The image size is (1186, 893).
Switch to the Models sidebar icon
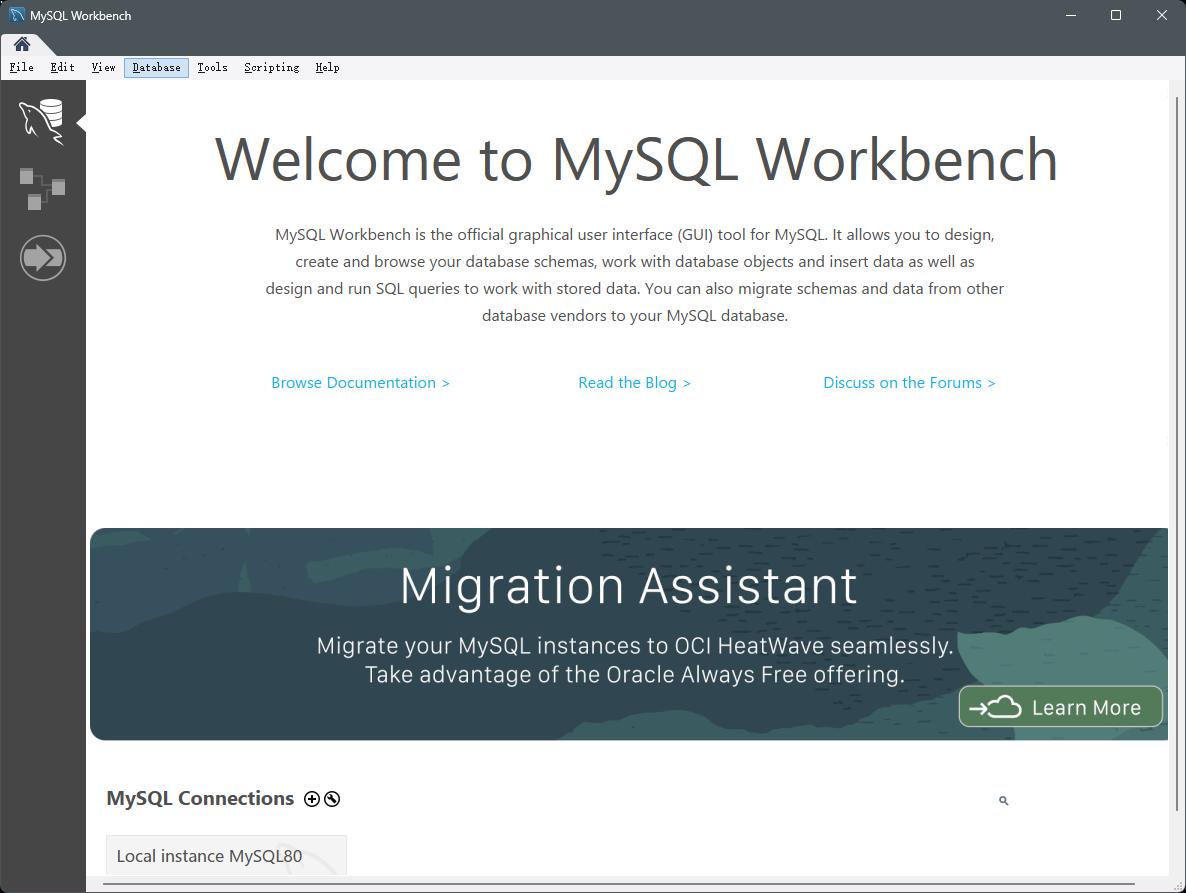(x=42, y=189)
